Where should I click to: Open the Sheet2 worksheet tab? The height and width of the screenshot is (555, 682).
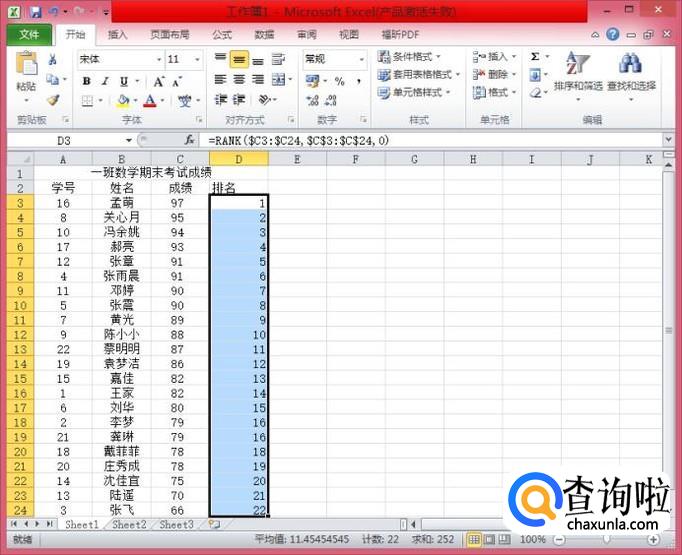pyautogui.click(x=129, y=525)
